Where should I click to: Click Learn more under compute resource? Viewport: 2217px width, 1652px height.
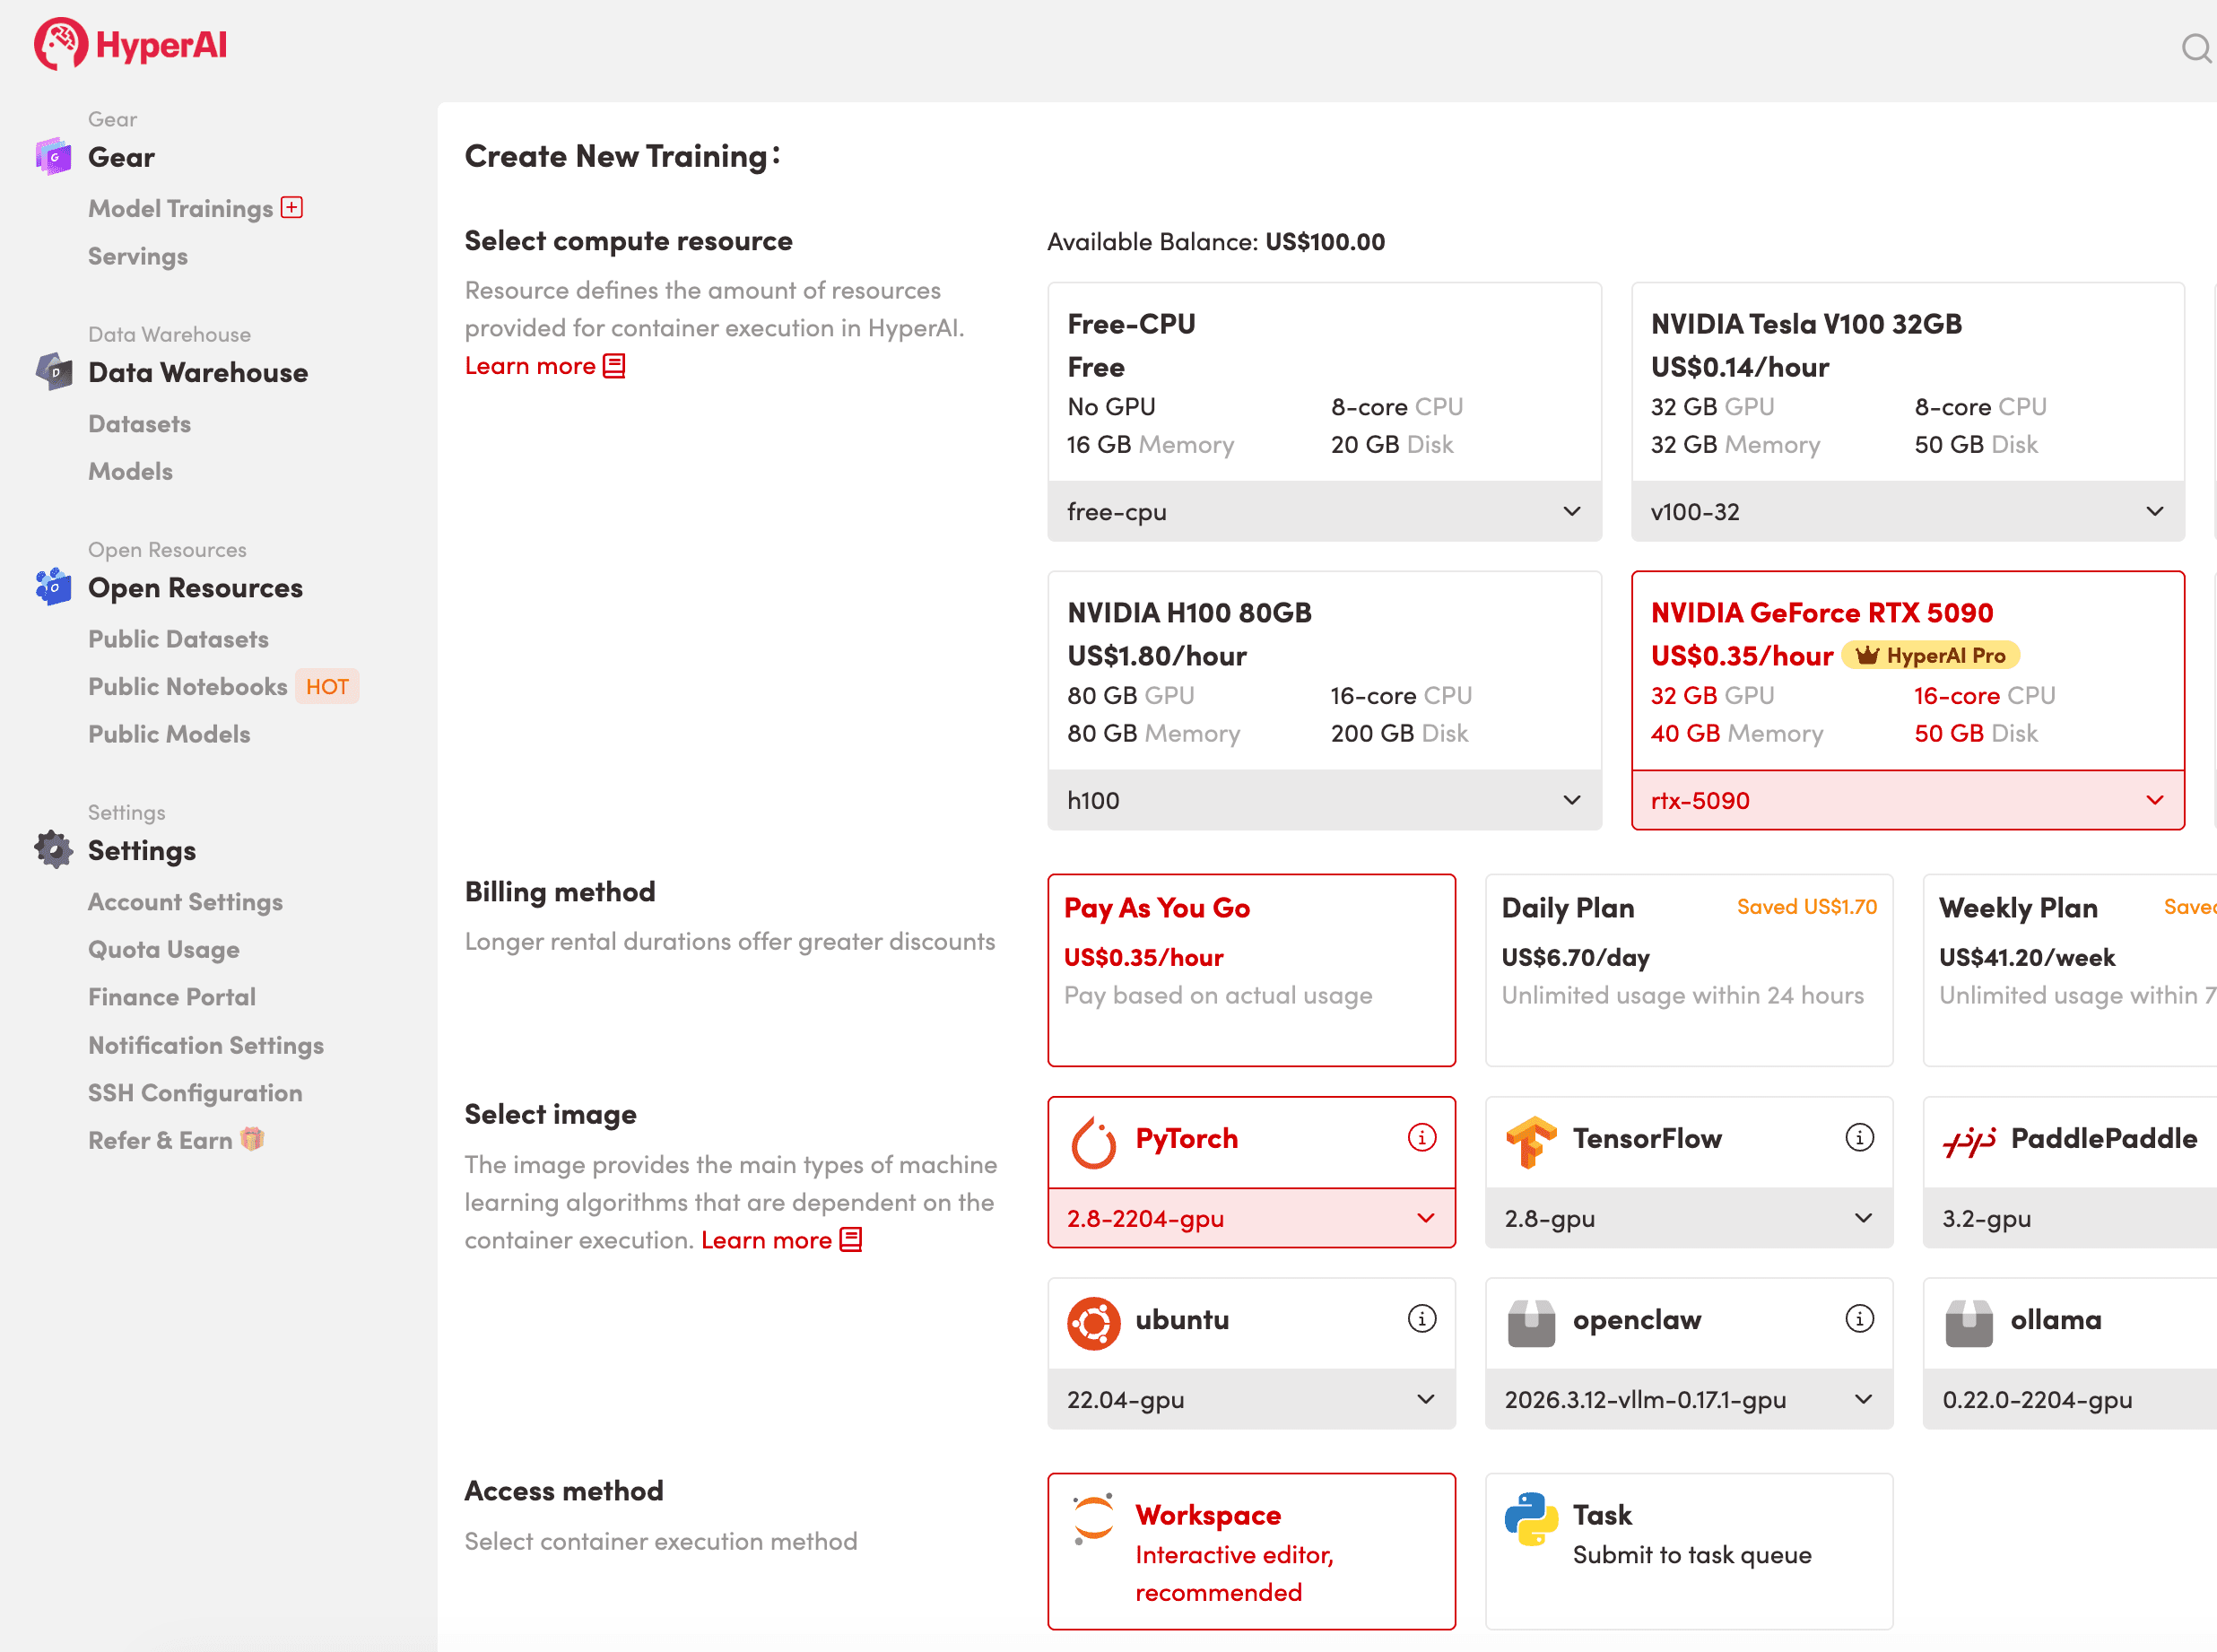point(530,366)
